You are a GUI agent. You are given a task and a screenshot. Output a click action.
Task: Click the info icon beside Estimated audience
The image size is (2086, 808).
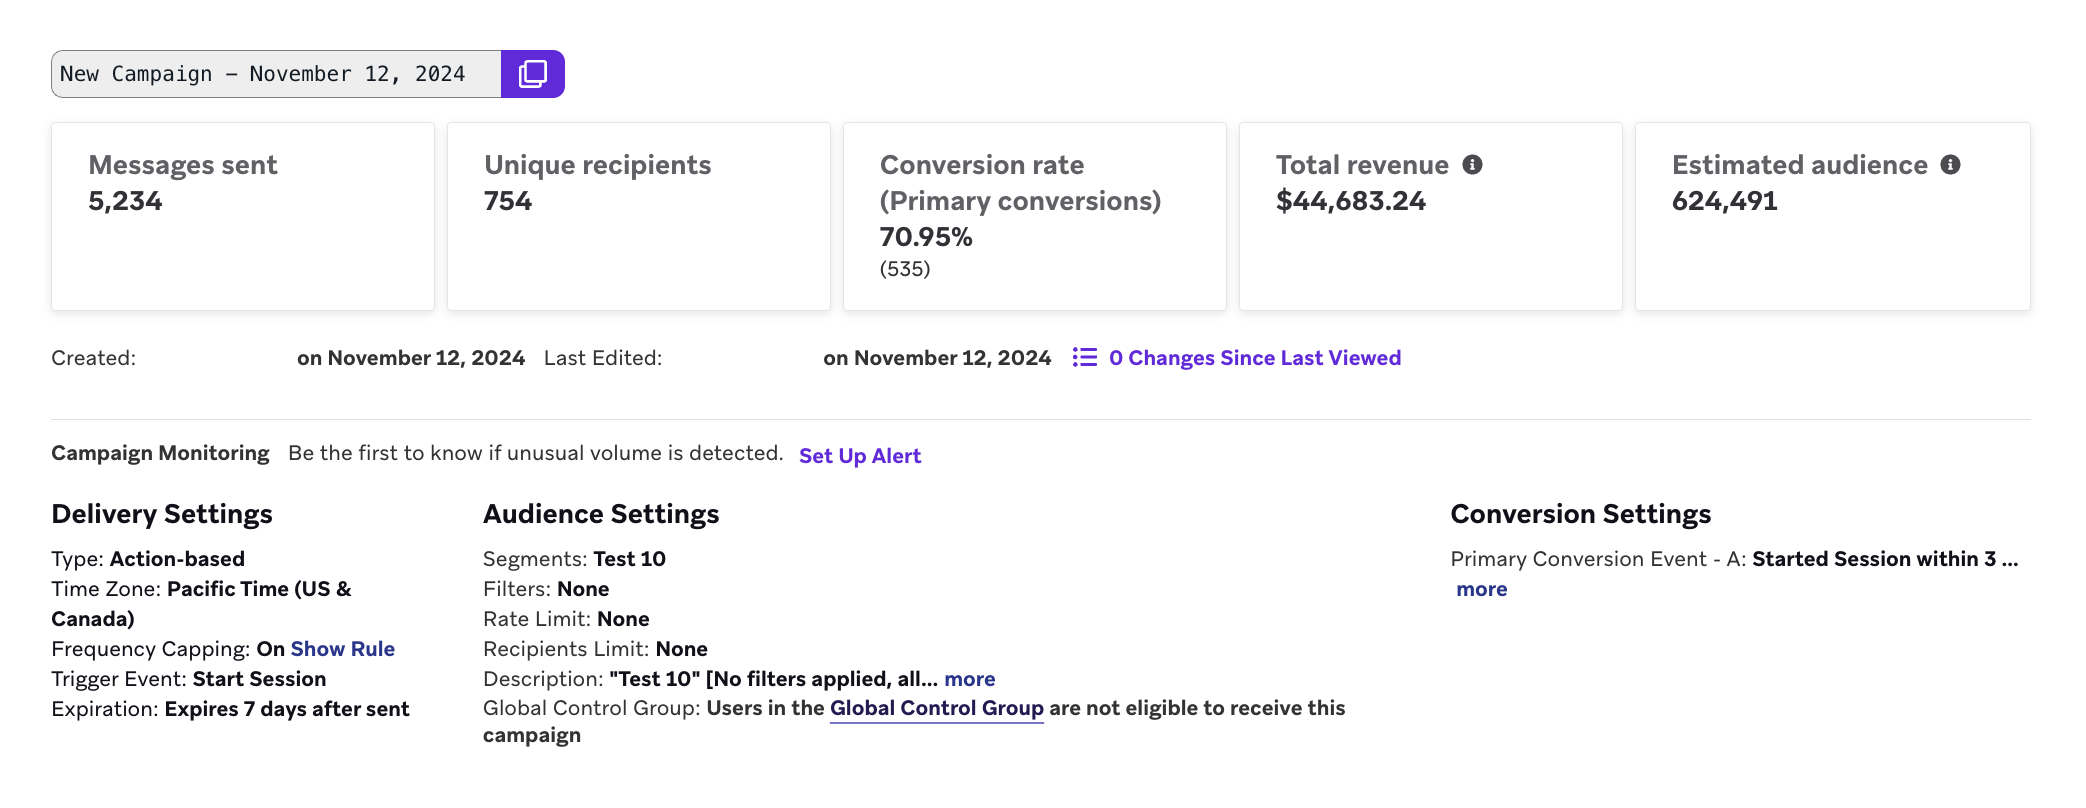pos(1950,165)
